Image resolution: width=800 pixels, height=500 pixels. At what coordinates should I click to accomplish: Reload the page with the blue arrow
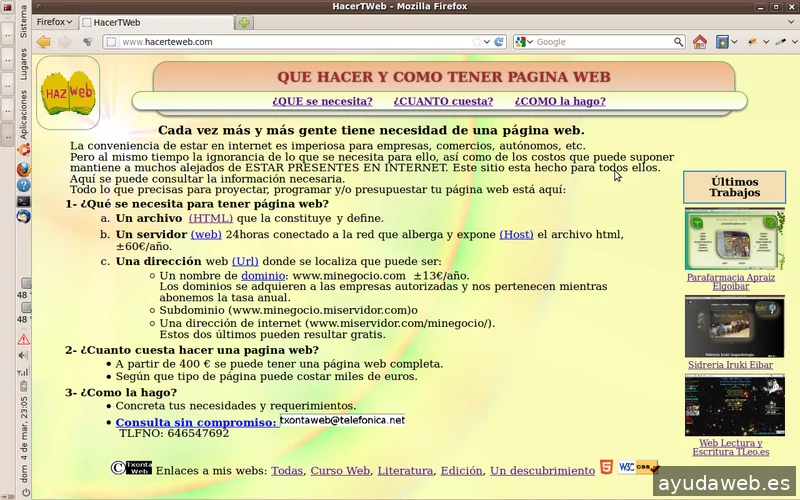click(x=499, y=42)
